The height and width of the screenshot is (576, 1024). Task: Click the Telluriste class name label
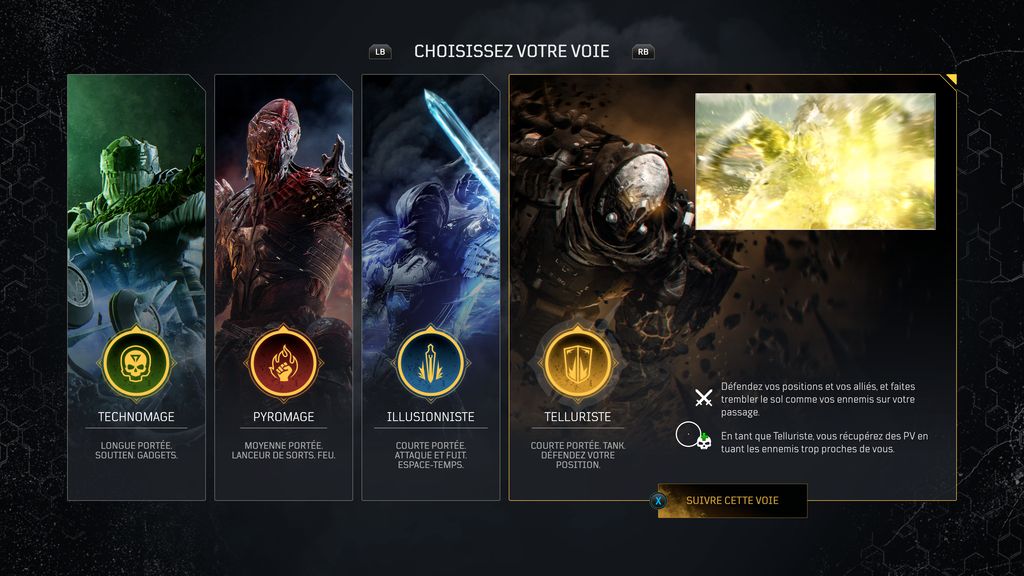pyautogui.click(x=577, y=417)
